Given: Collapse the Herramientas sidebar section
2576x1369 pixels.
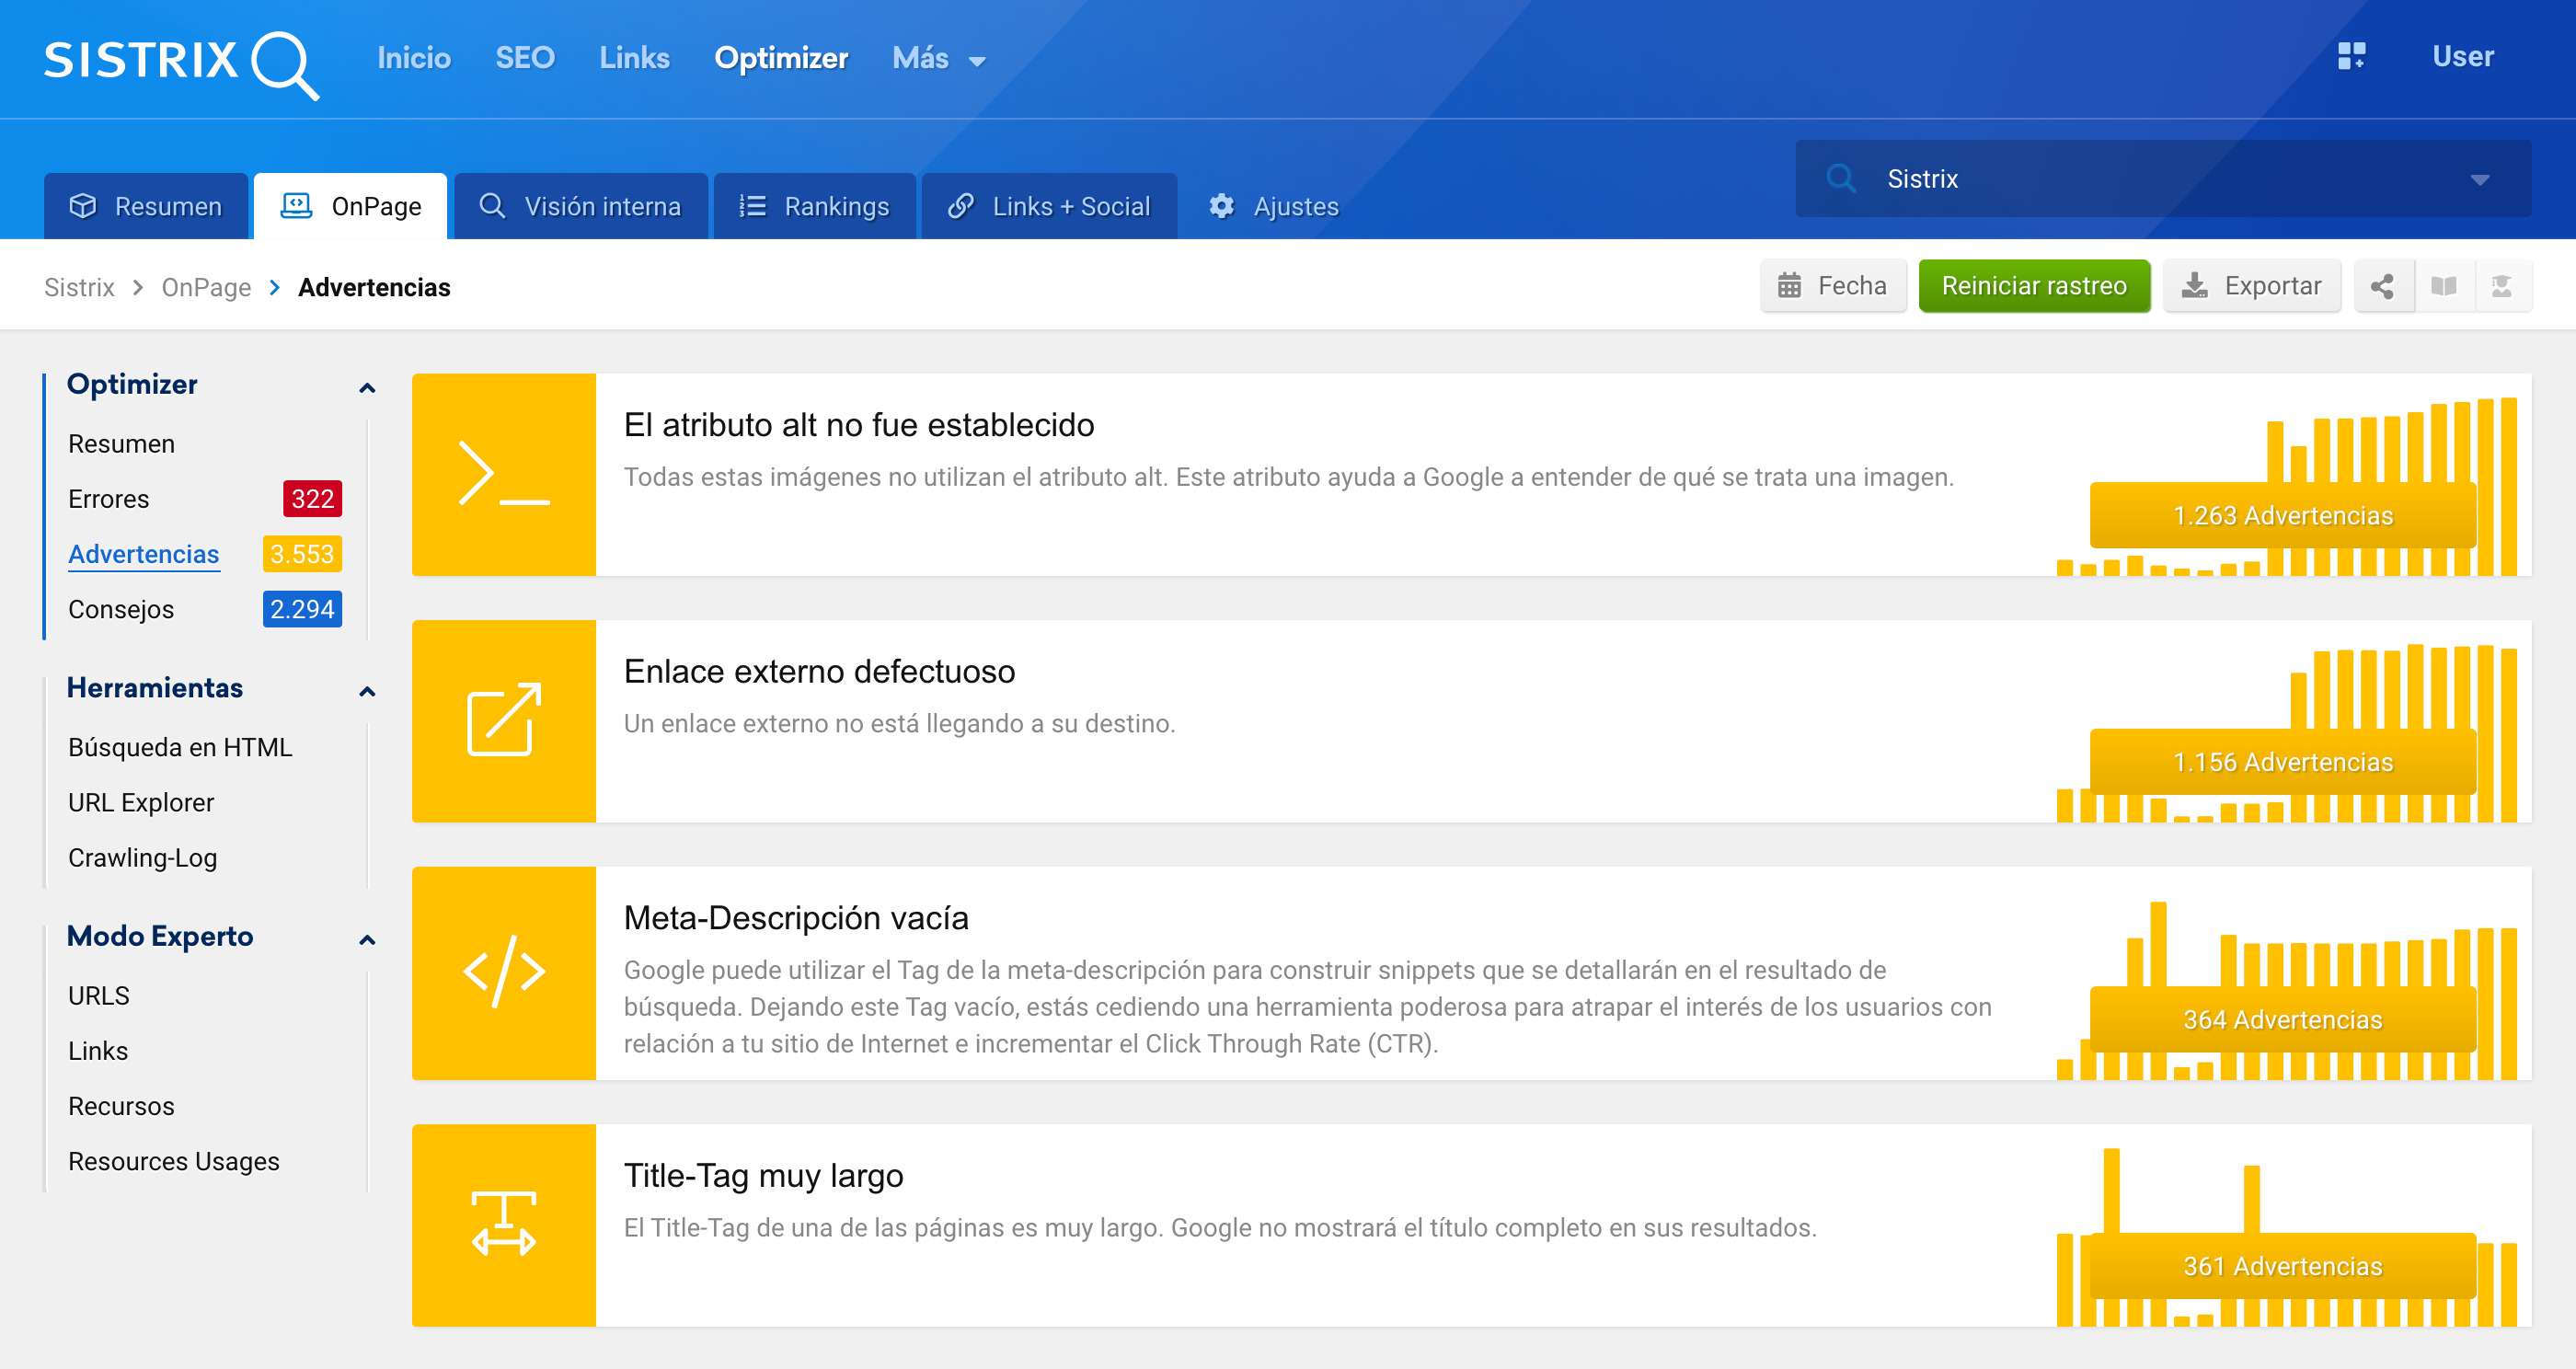Looking at the screenshot, I should [367, 691].
